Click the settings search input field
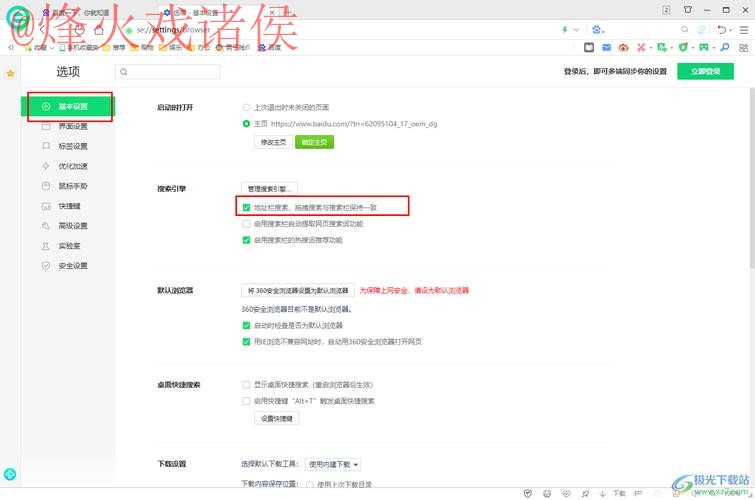 coord(168,72)
